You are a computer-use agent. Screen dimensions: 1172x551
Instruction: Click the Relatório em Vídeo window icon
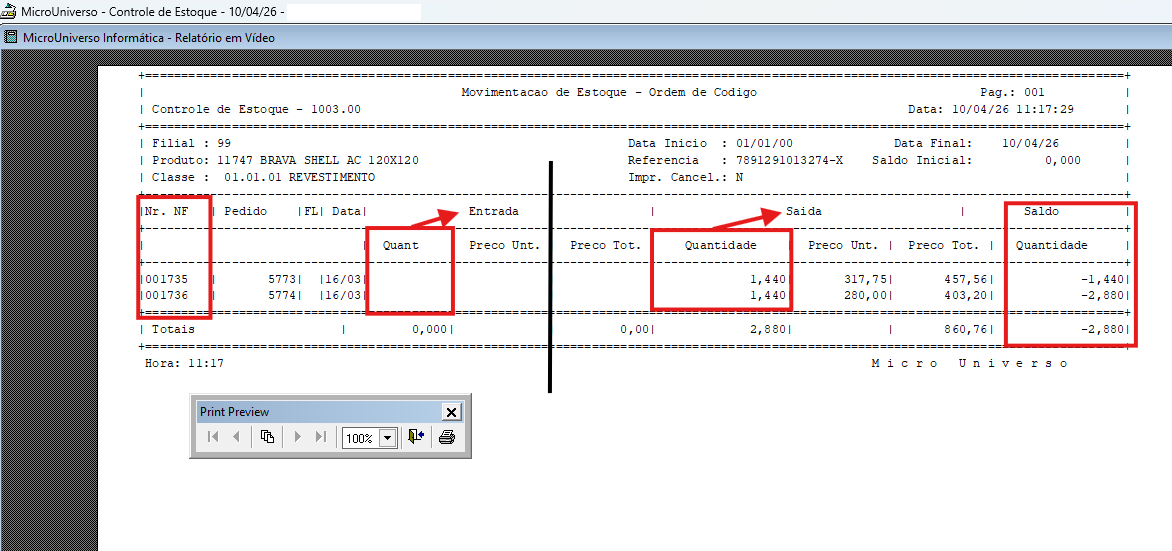[11, 37]
